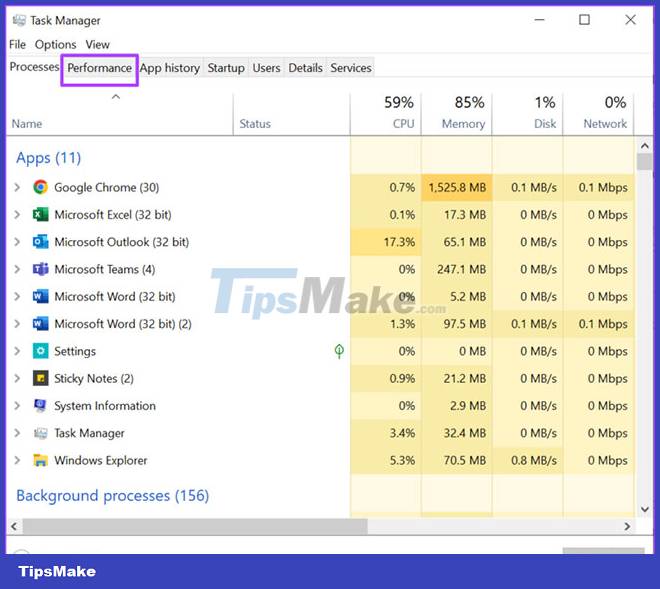Select the Google Chrome (30) row name
Viewport: 660px width, 589px height.
pyautogui.click(x=106, y=187)
